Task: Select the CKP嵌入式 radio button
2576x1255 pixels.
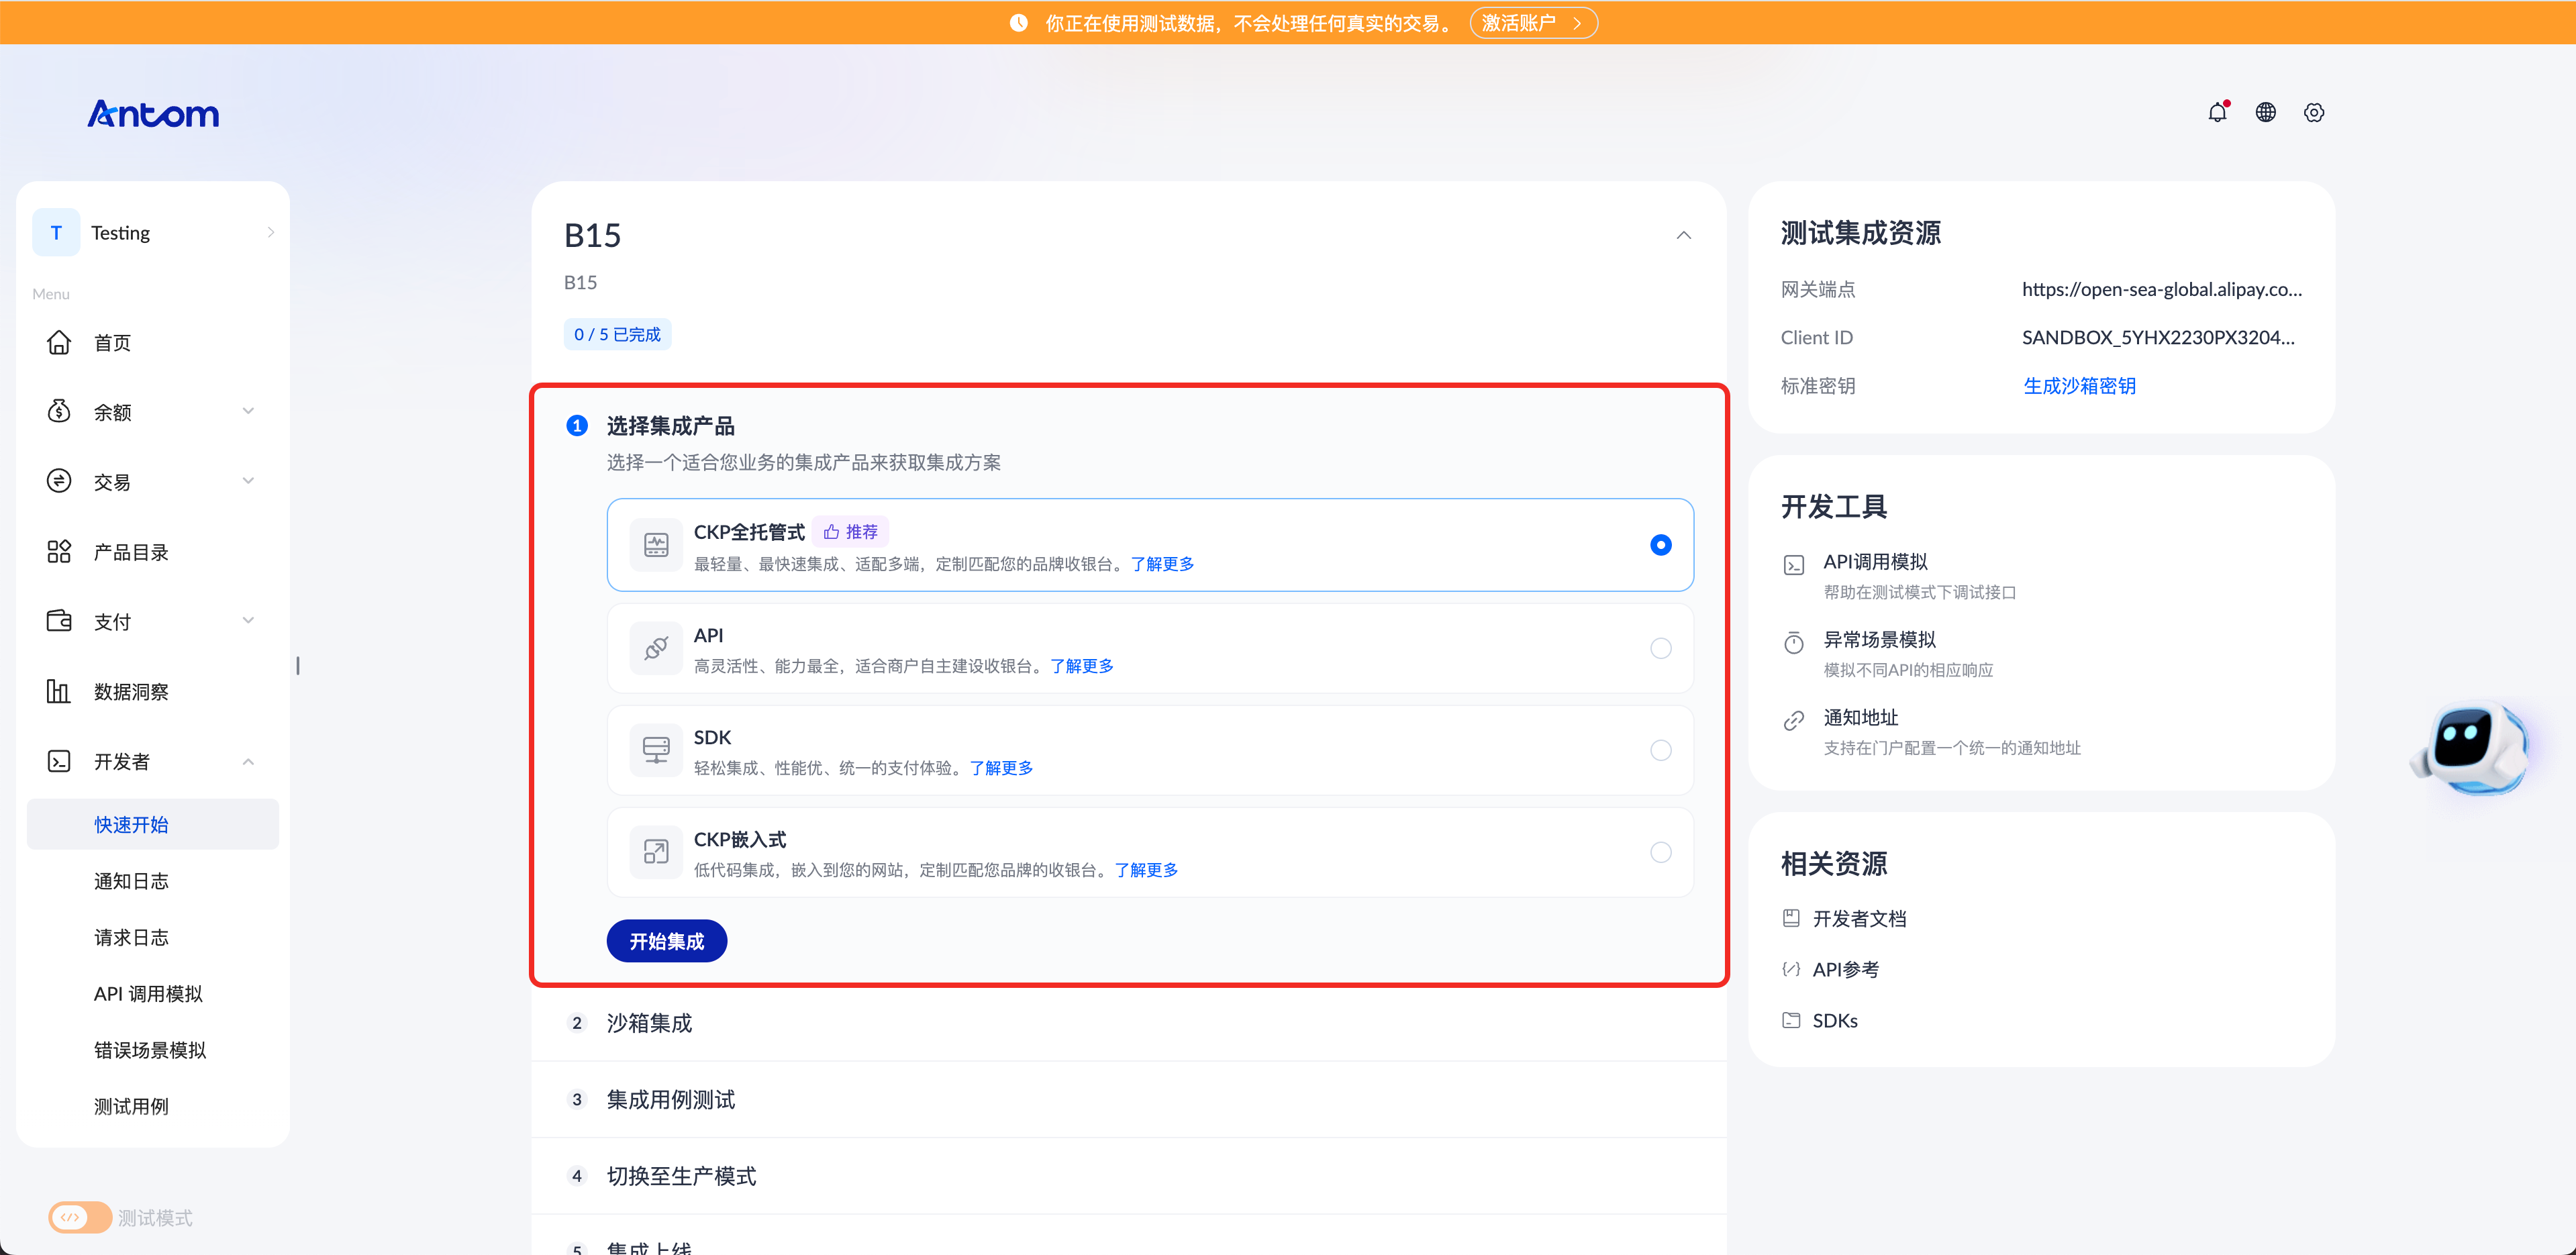Action: point(1660,852)
